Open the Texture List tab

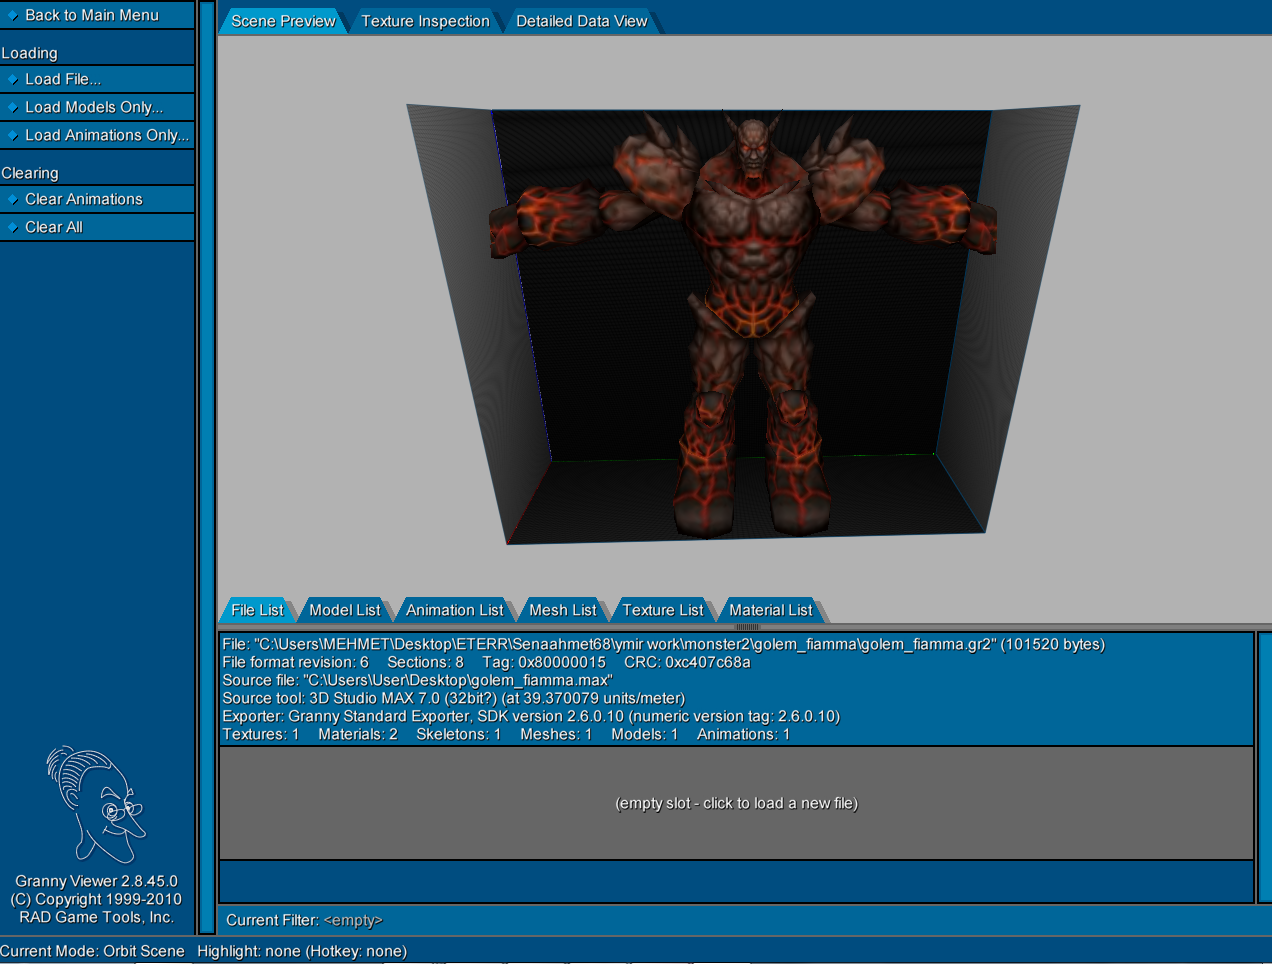click(x=662, y=610)
